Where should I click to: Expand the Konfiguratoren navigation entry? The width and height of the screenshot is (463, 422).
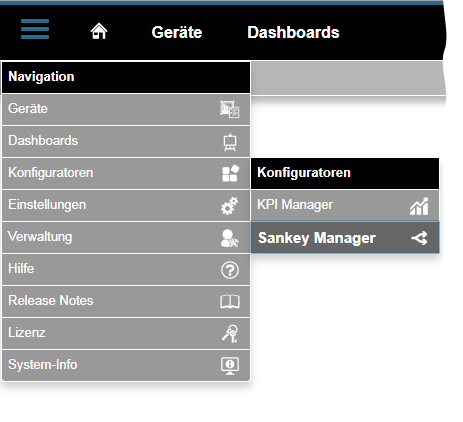click(126, 173)
